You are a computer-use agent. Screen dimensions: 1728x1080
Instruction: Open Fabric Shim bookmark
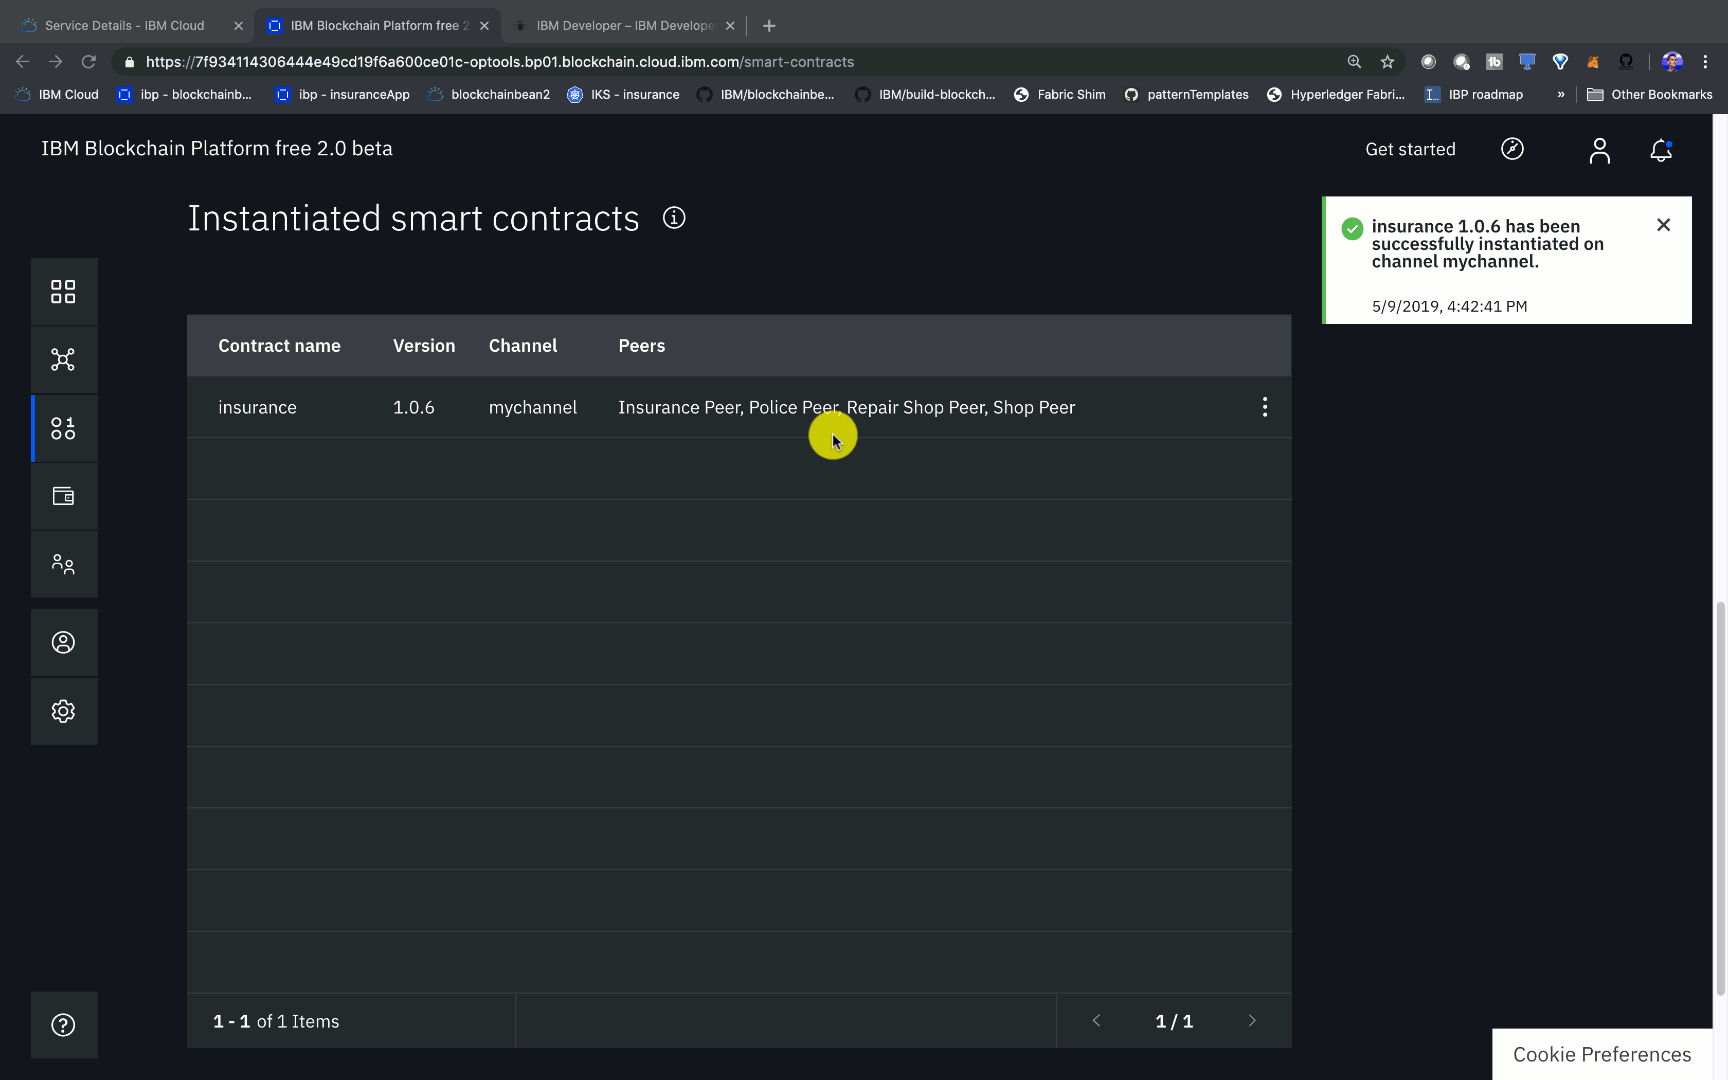1060,95
